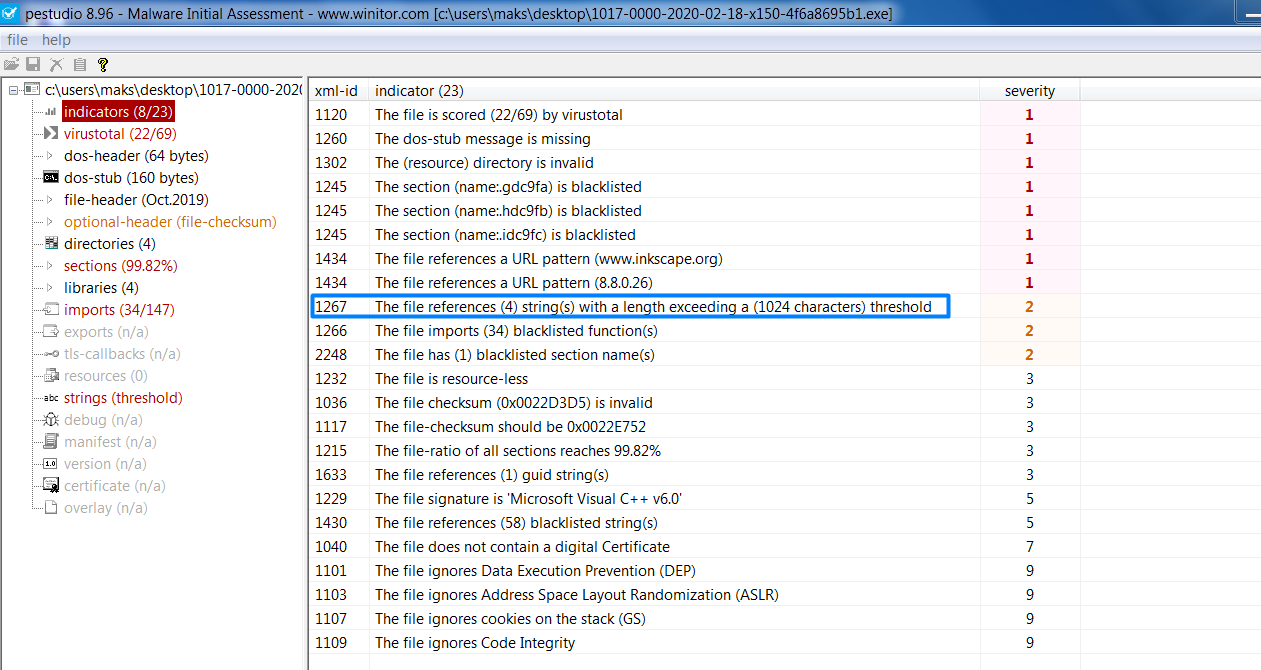
Task: Select row 'URL pattern (8.8.0.26)'
Action: (694, 283)
